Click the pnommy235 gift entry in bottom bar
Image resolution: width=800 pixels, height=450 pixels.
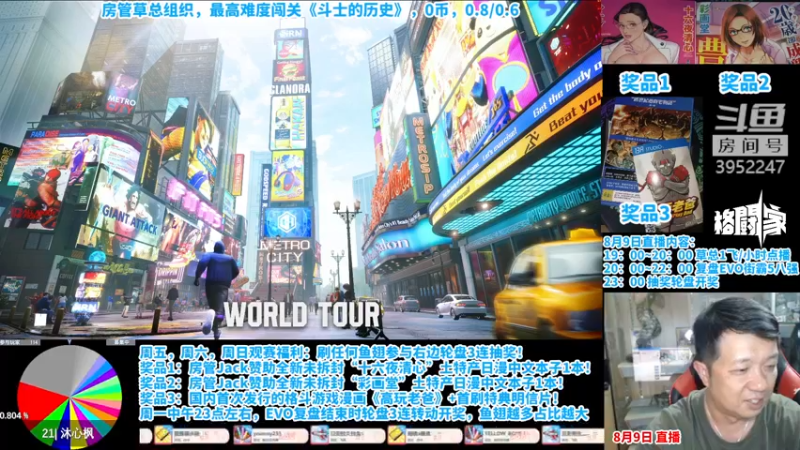pyautogui.click(x=270, y=435)
